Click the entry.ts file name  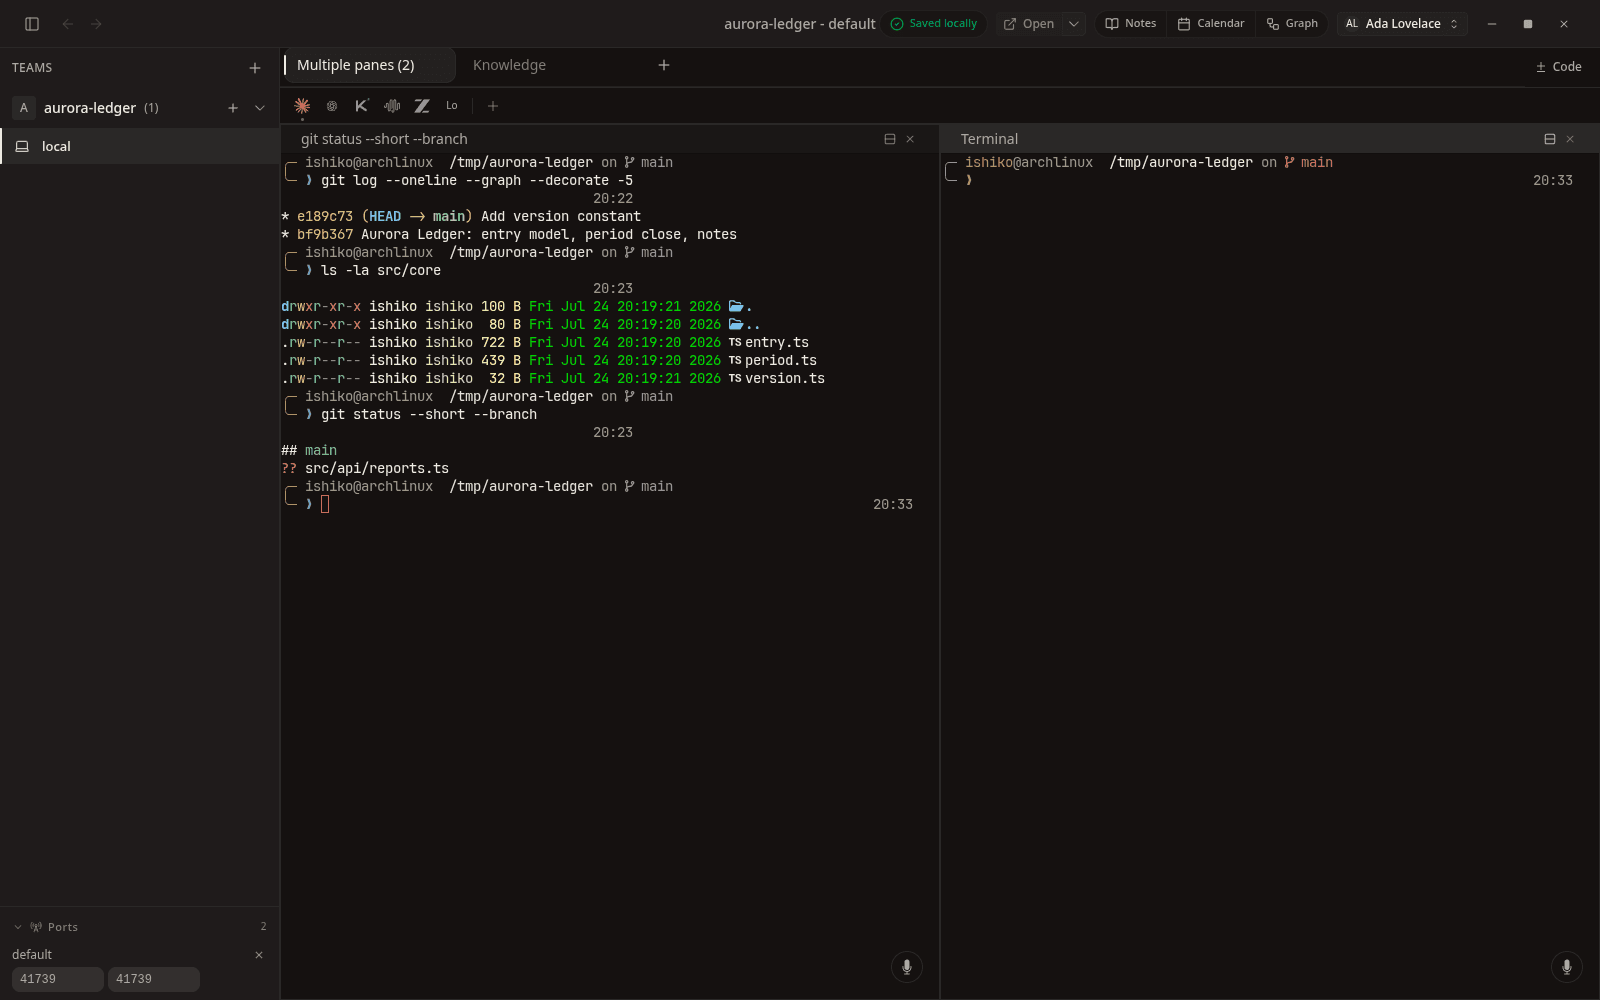coord(777,343)
